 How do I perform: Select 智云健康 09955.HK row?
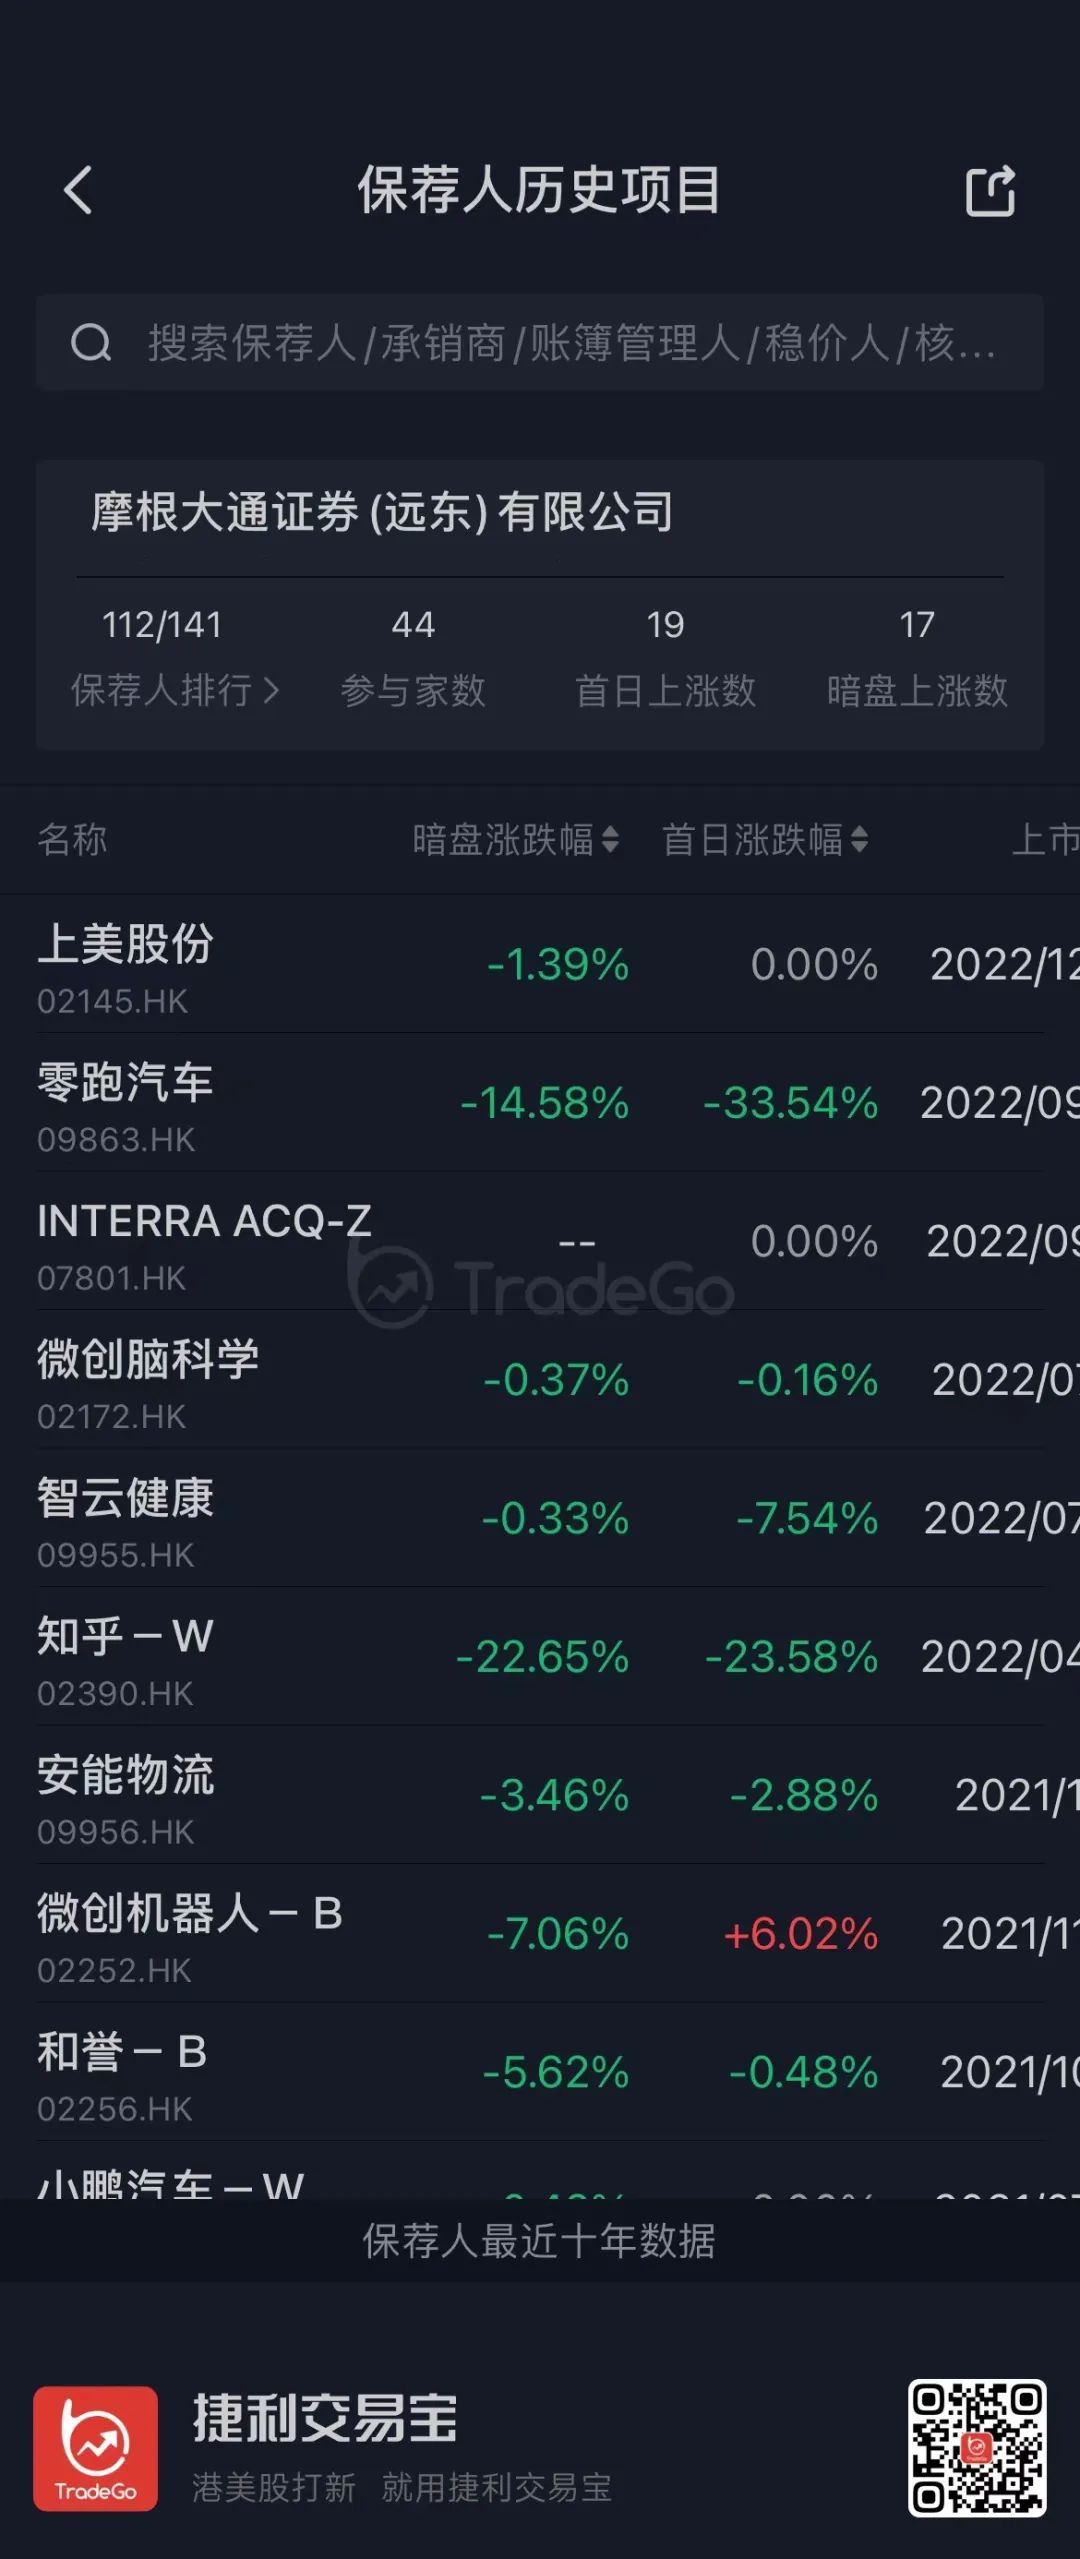(x=540, y=1518)
